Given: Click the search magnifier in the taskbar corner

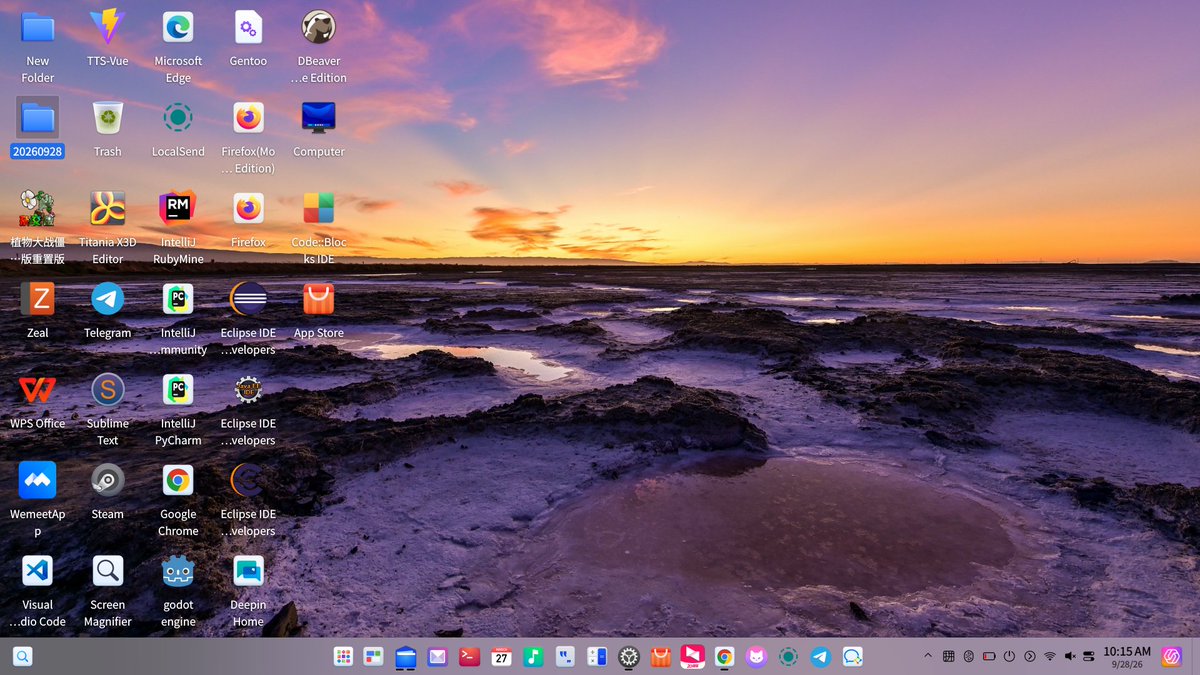Looking at the screenshot, I should [22, 657].
